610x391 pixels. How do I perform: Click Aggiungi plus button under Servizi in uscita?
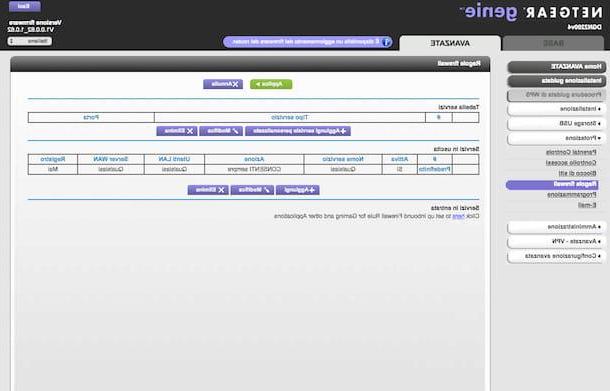tap(298, 190)
